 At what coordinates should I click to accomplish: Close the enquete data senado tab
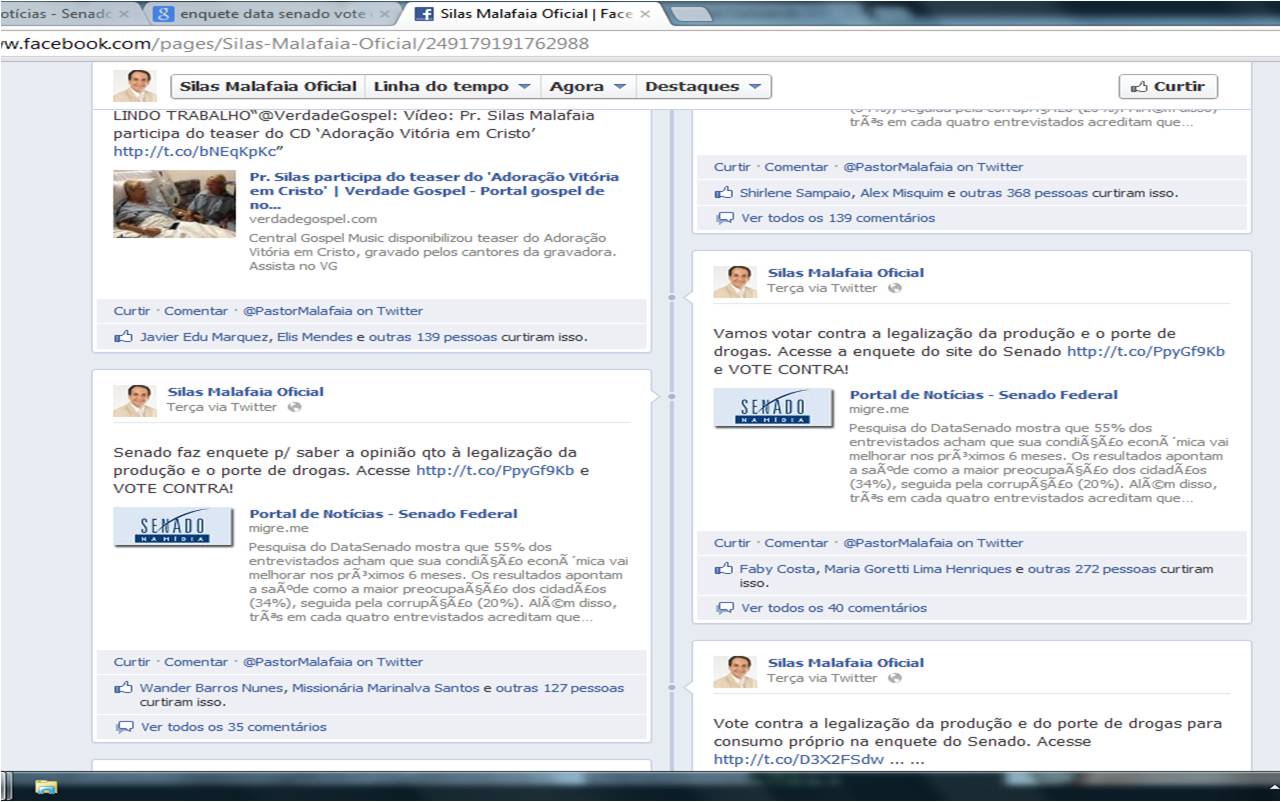(x=384, y=14)
